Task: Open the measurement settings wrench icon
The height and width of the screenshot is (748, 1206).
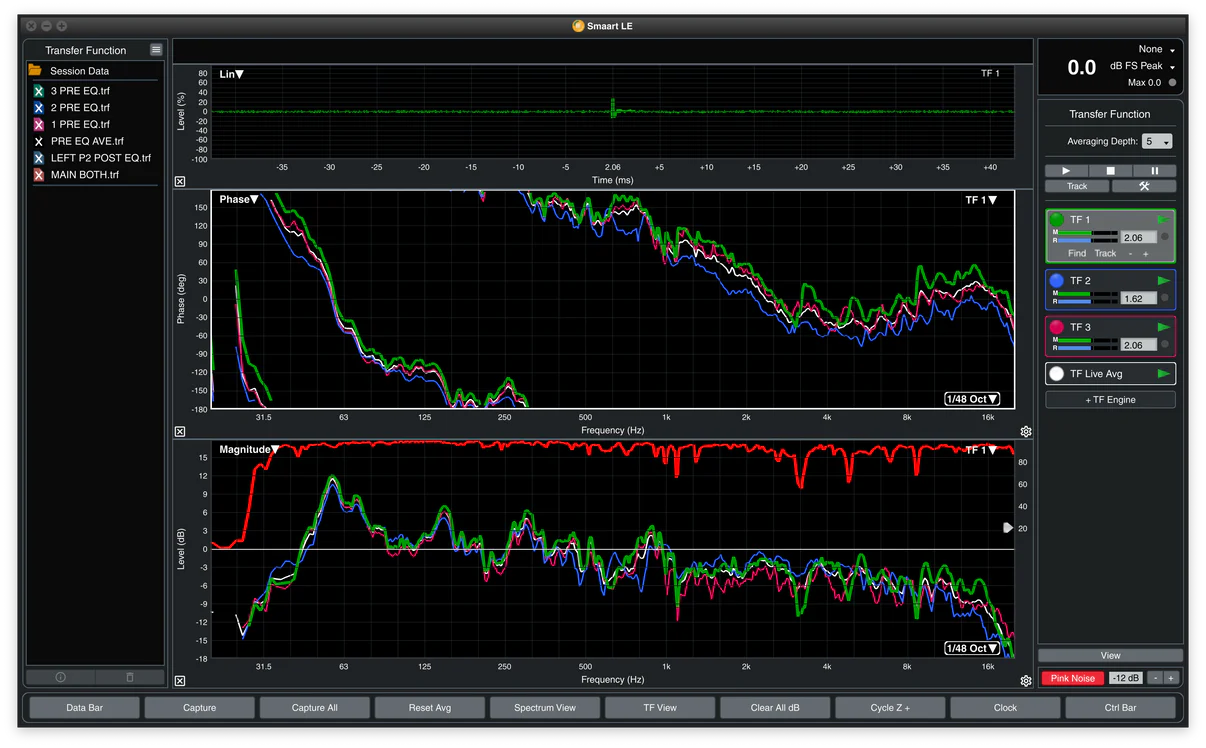Action: click(x=1143, y=186)
